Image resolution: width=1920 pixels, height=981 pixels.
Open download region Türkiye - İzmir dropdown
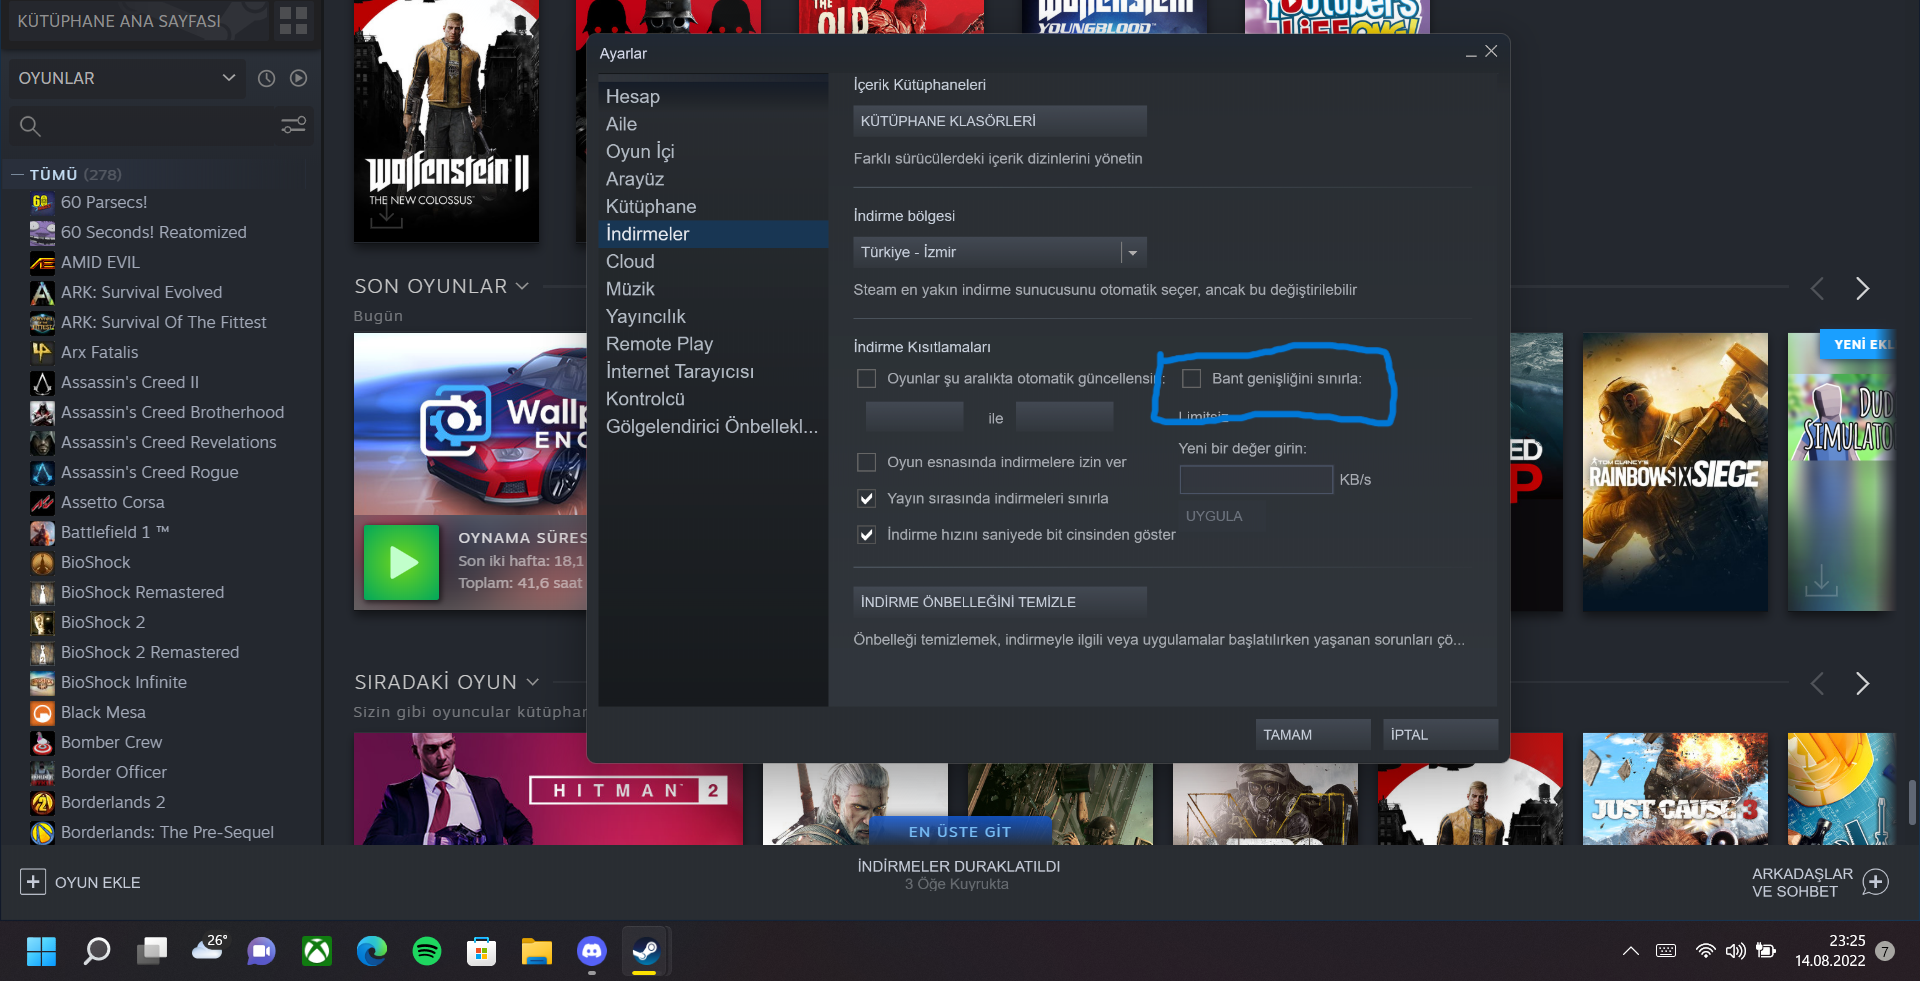pos(999,252)
